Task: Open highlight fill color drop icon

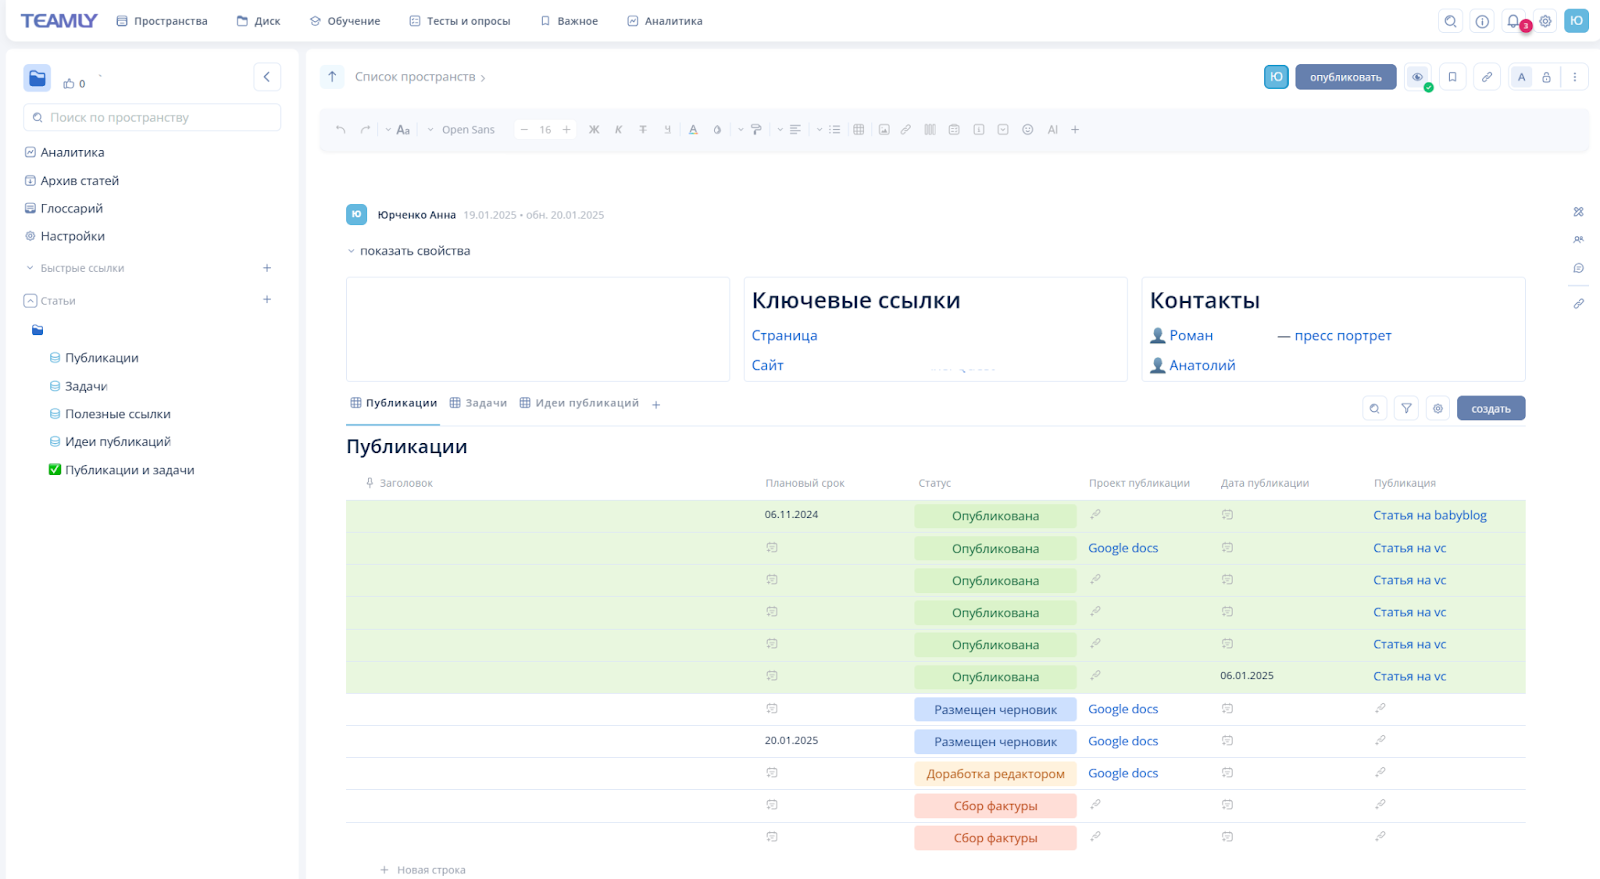Action: coord(717,130)
